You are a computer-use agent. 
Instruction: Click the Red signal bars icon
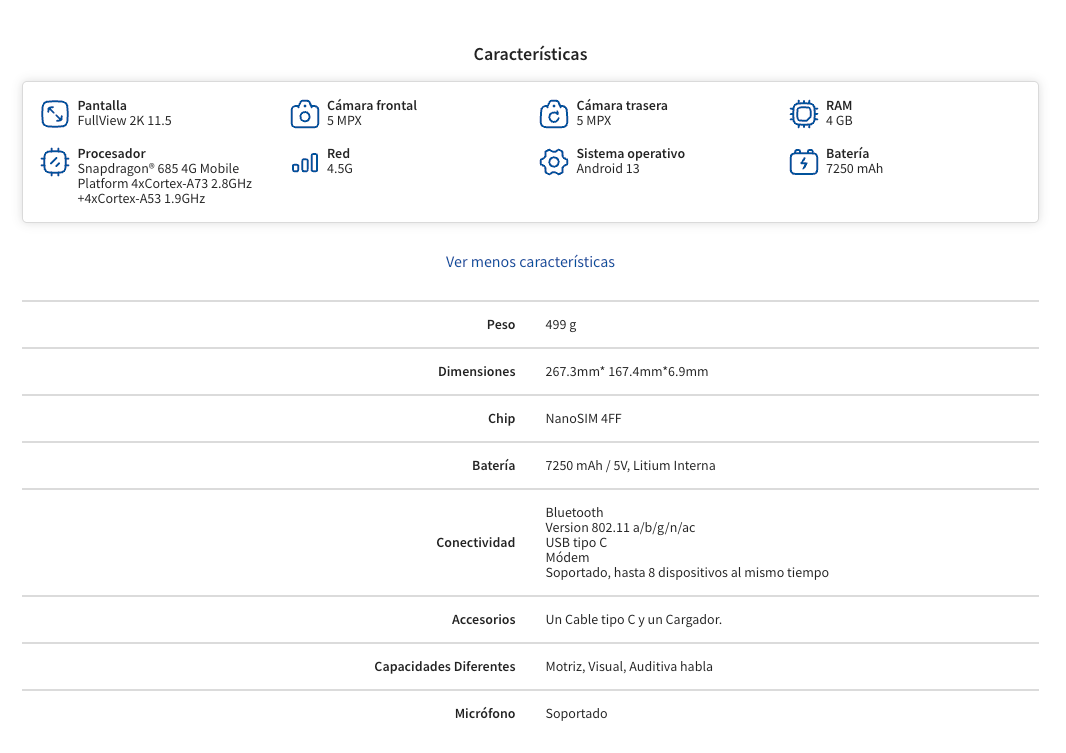(305, 162)
